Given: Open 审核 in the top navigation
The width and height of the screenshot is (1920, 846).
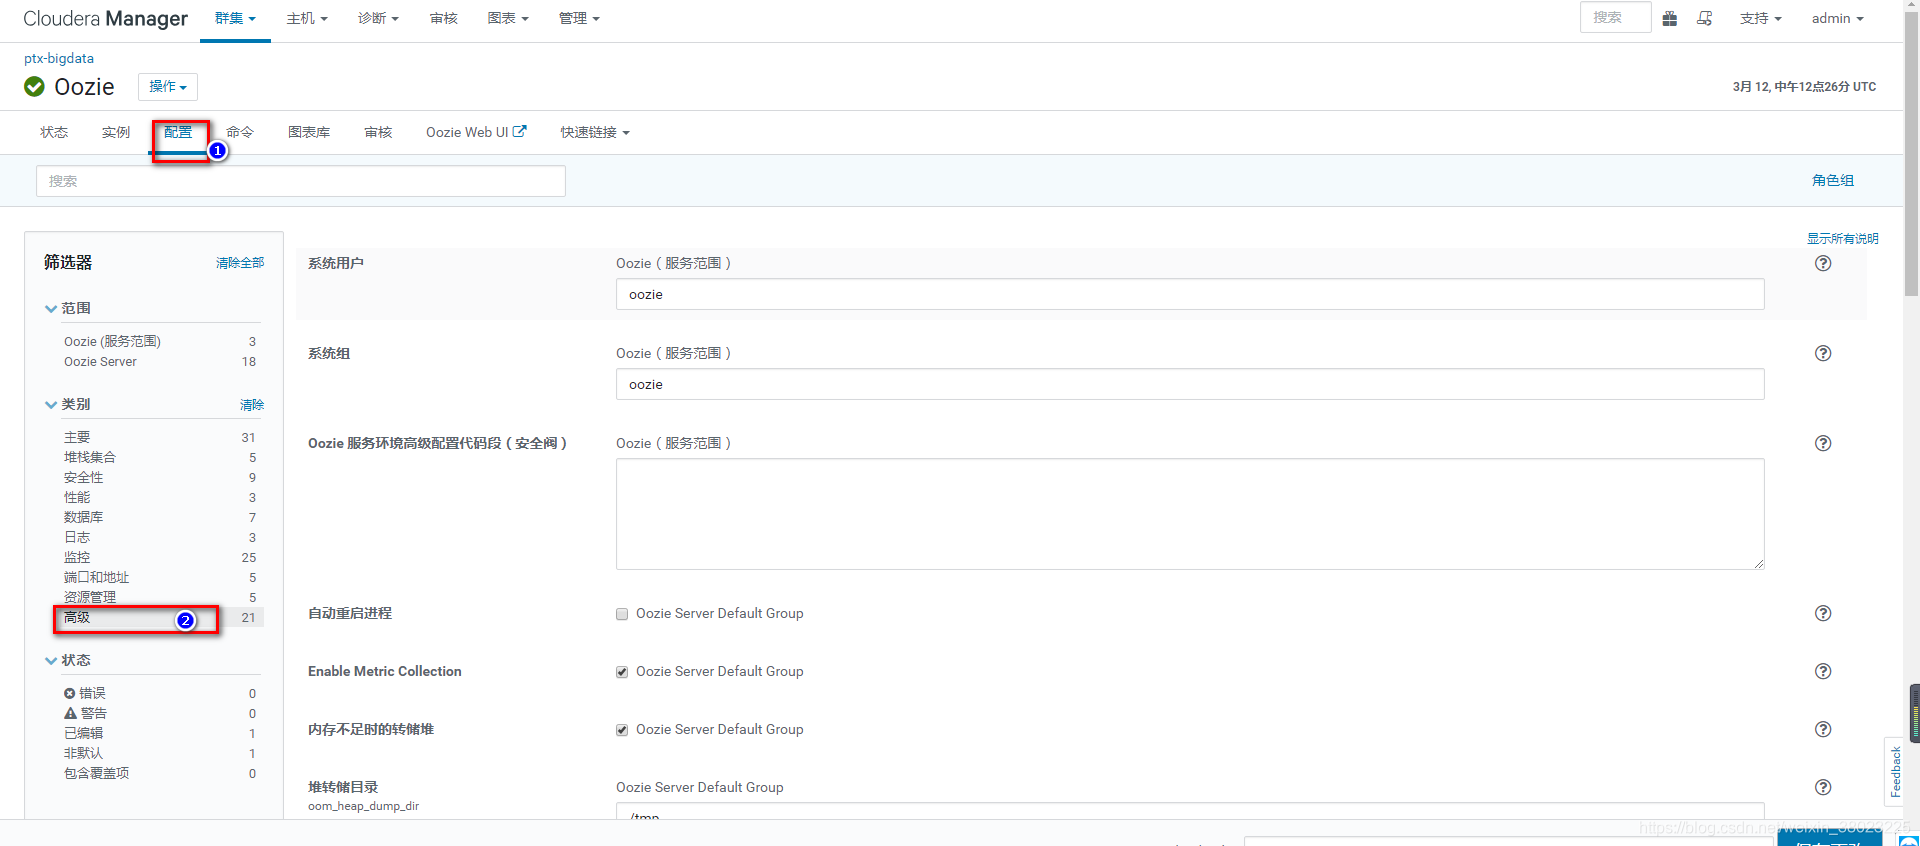Looking at the screenshot, I should 443,19.
